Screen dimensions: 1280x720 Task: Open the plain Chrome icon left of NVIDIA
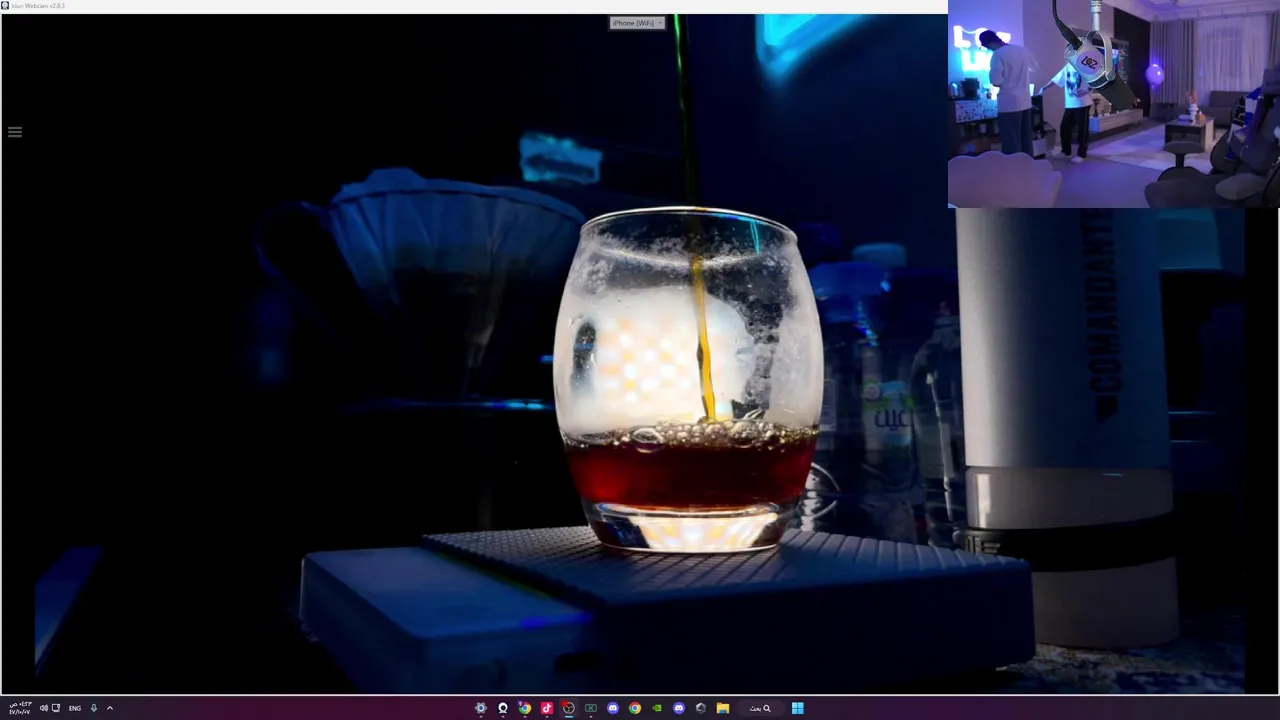pyautogui.click(x=635, y=708)
